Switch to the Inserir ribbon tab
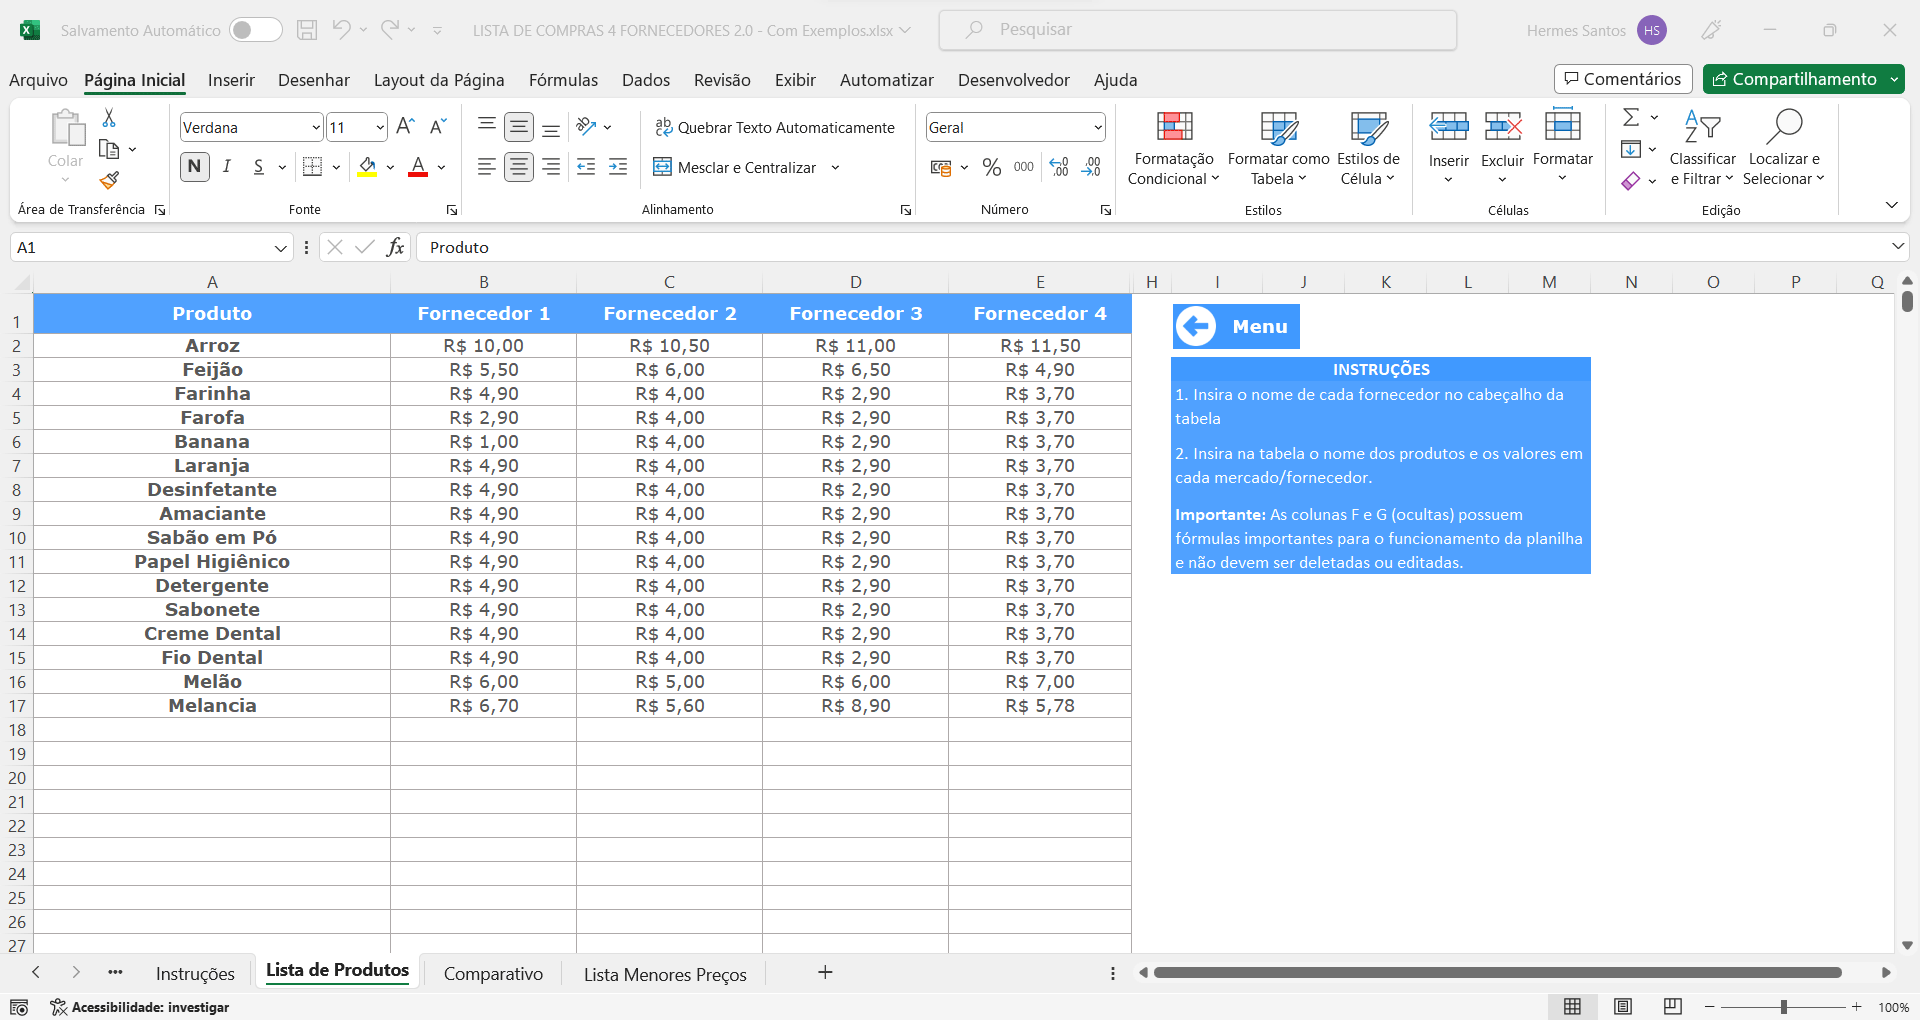Image resolution: width=1920 pixels, height=1020 pixels. click(231, 80)
